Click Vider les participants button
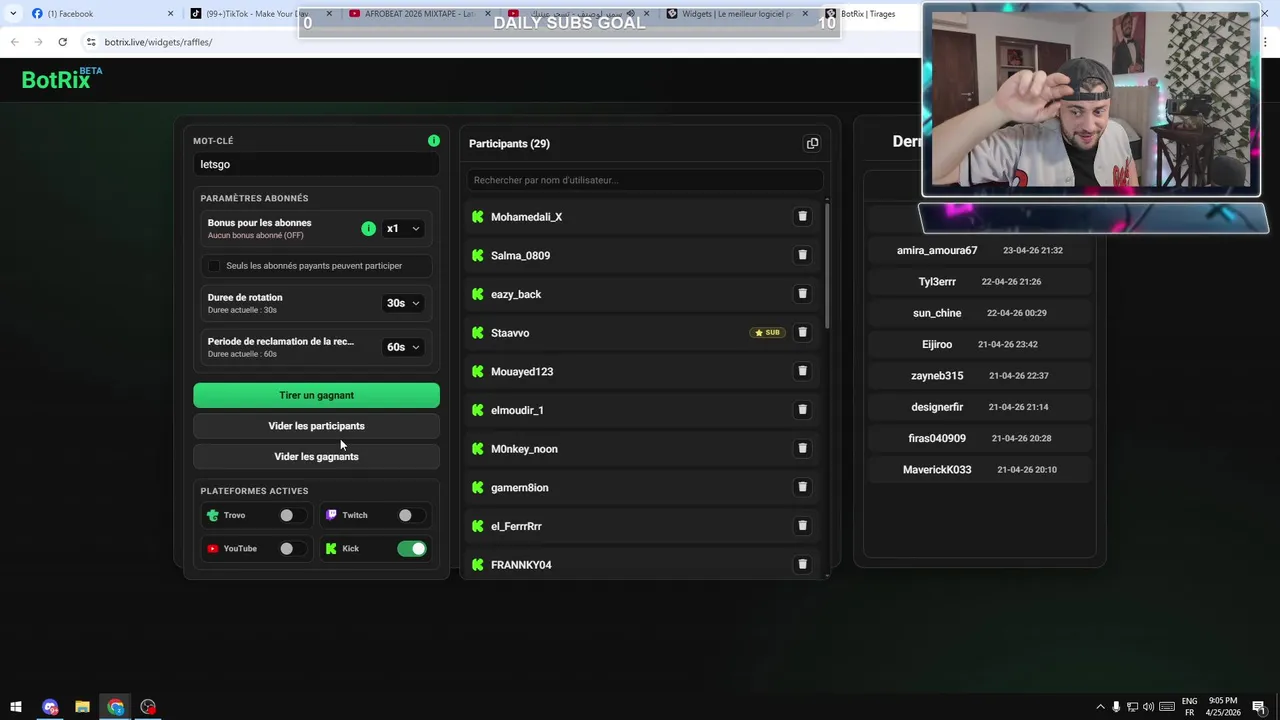 click(x=316, y=426)
